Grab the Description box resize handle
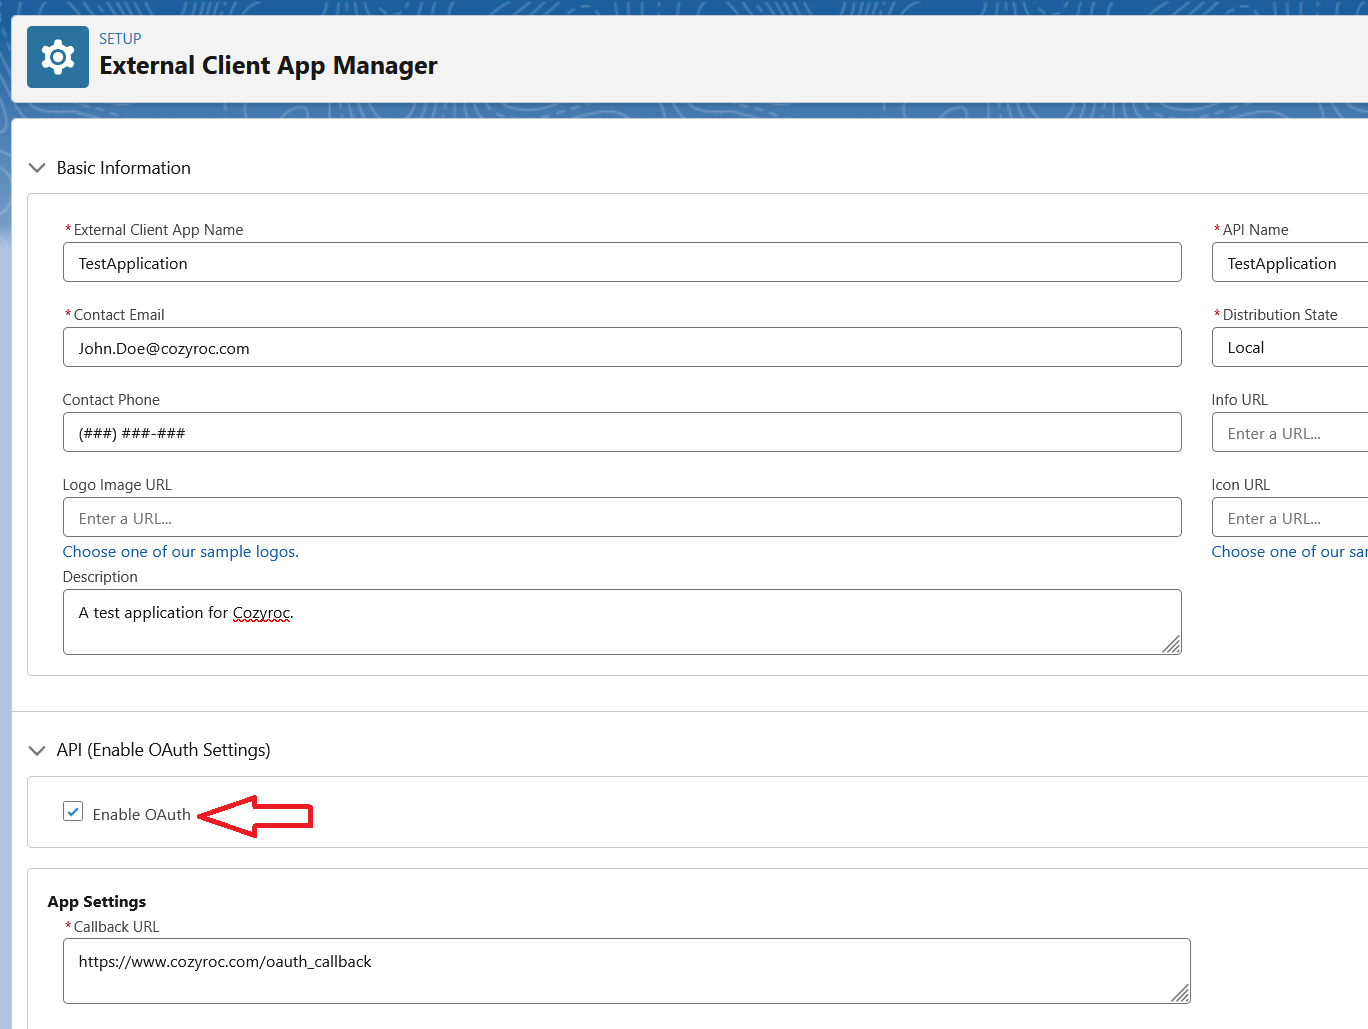Image resolution: width=1368 pixels, height=1029 pixels. click(x=1172, y=645)
